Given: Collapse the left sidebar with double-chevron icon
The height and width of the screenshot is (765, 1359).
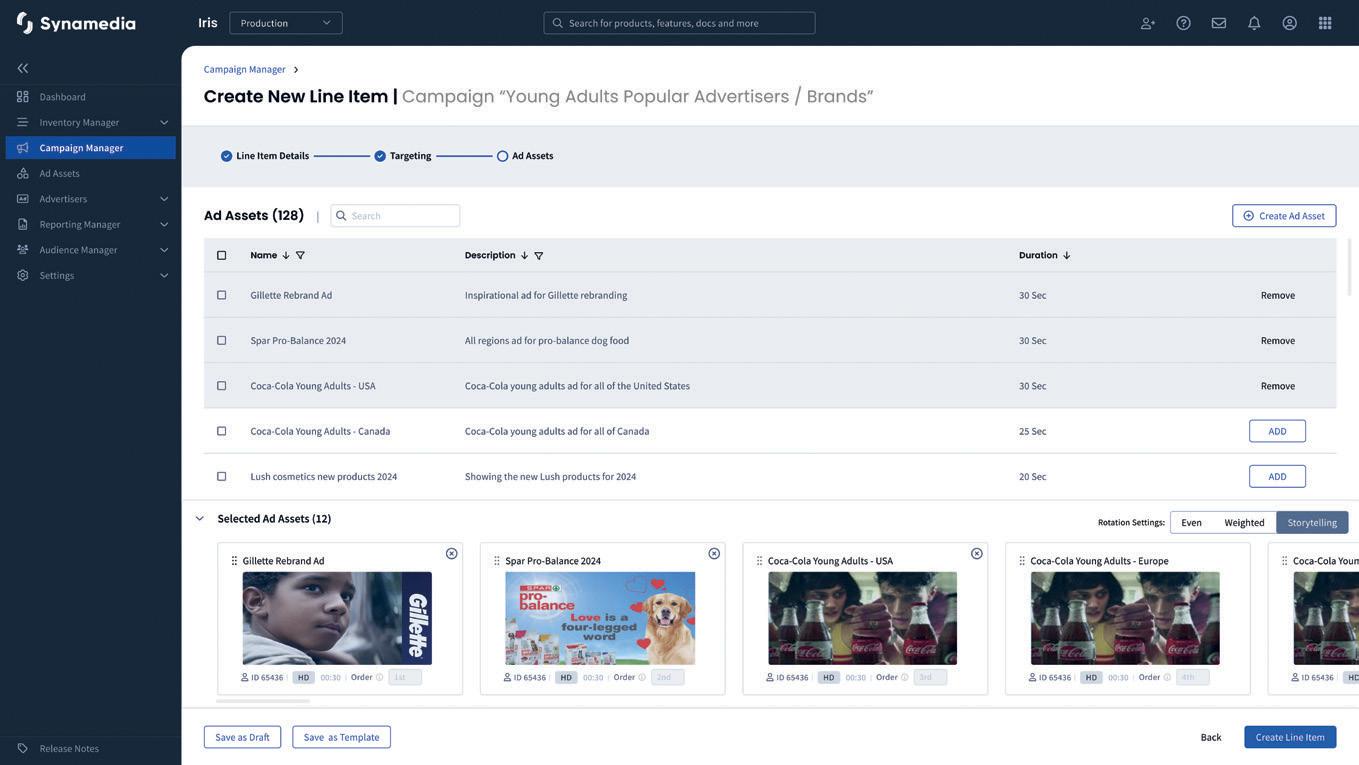Looking at the screenshot, I should pyautogui.click(x=23, y=68).
